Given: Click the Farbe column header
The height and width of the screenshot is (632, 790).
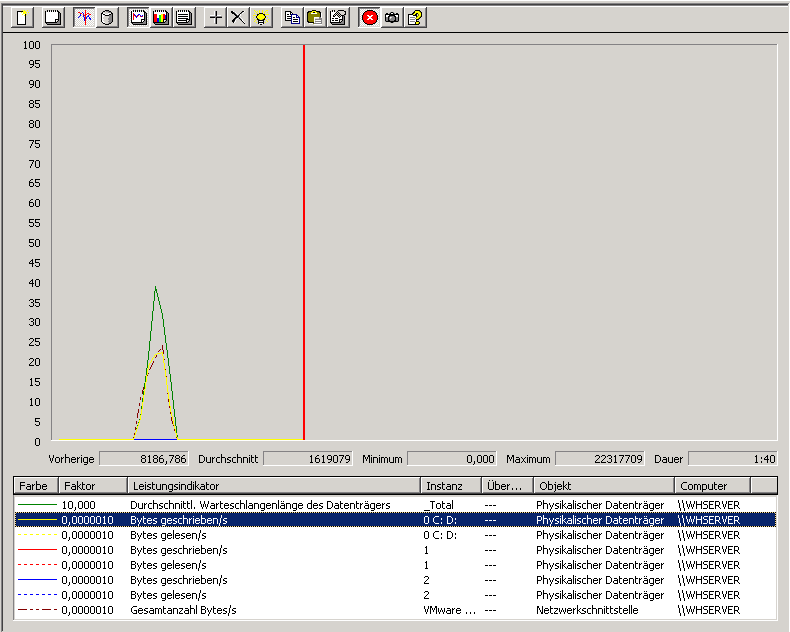Looking at the screenshot, I should 36,486.
